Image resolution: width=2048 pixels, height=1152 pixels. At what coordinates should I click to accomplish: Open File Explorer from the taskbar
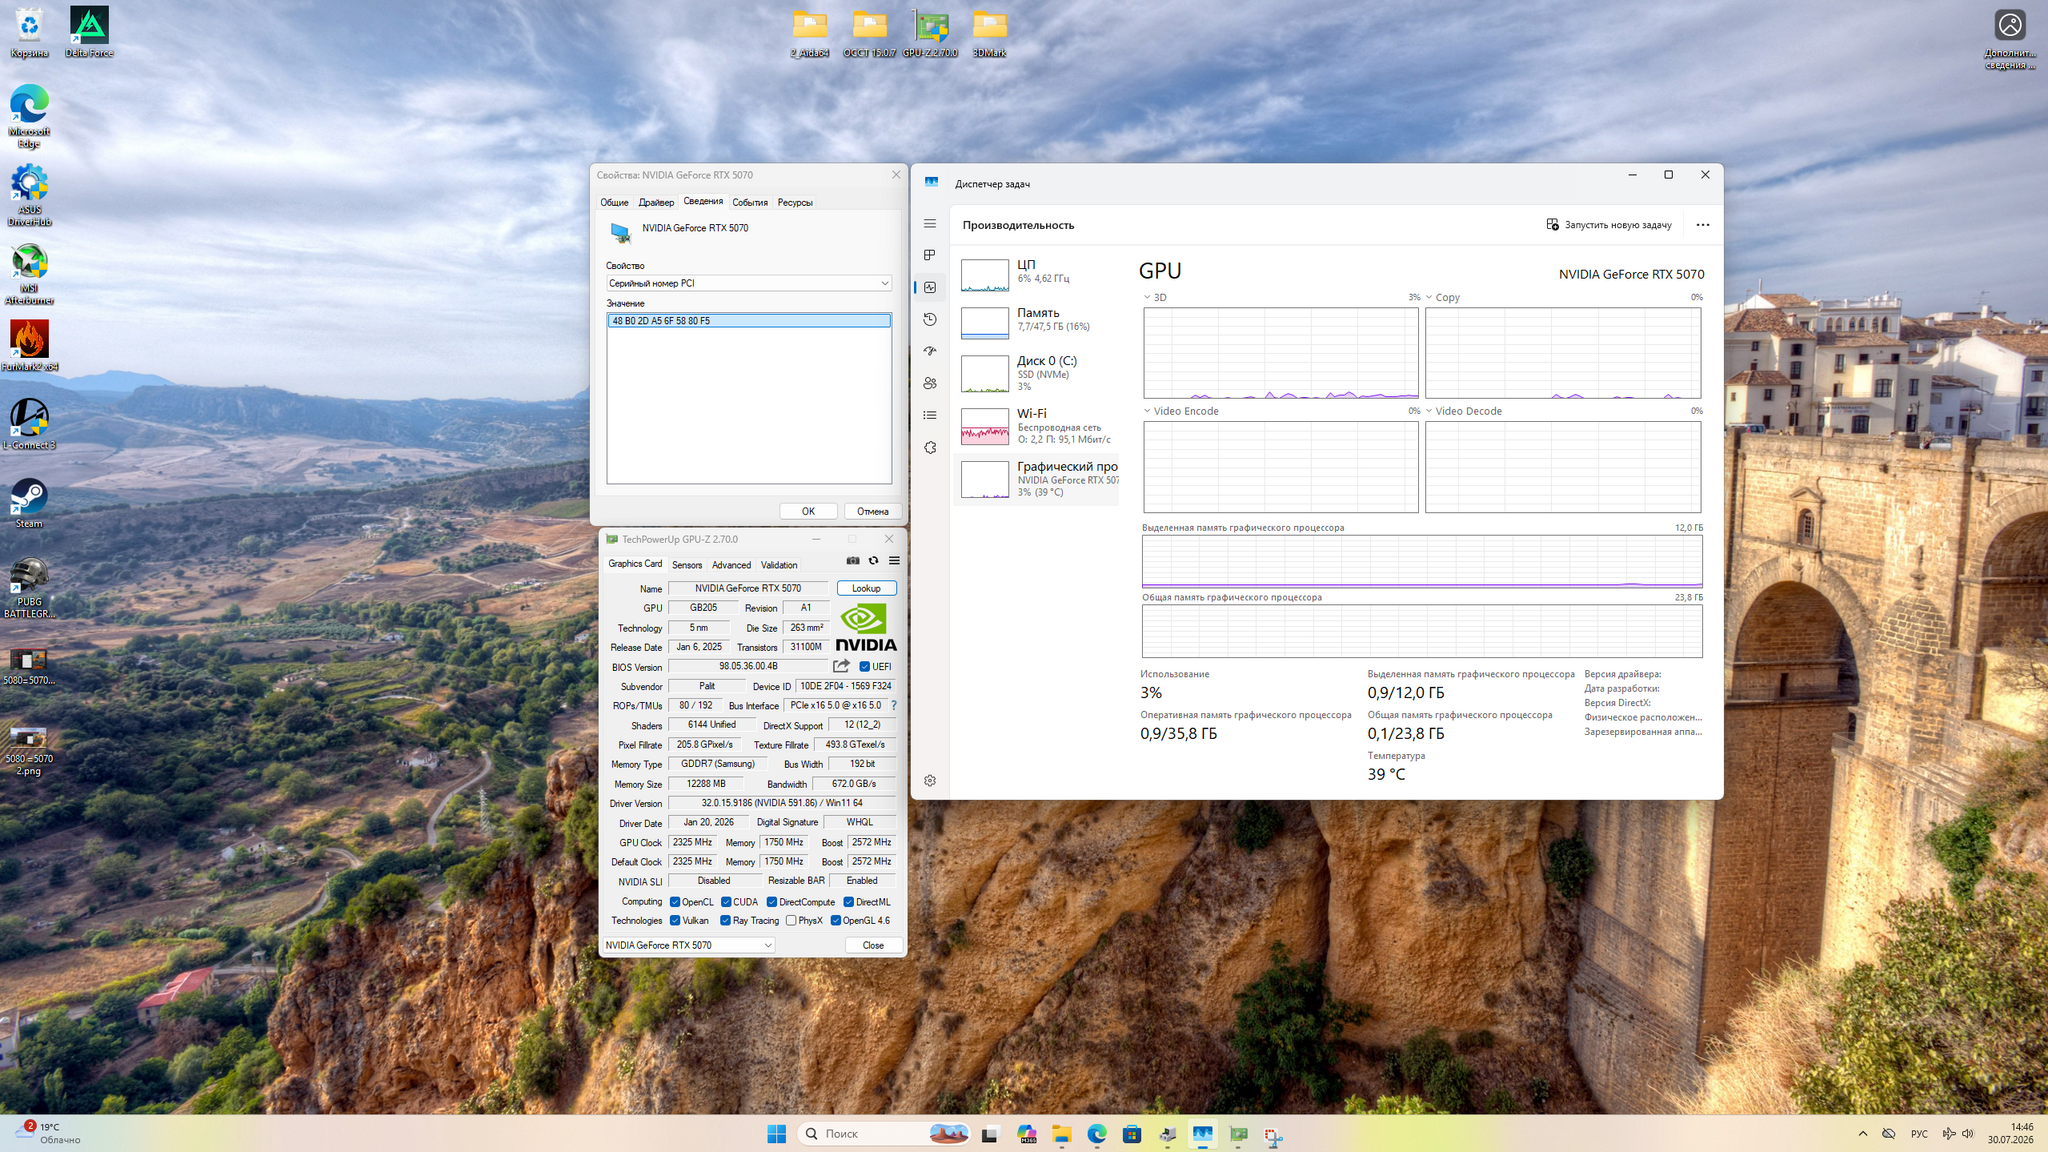[x=1061, y=1134]
